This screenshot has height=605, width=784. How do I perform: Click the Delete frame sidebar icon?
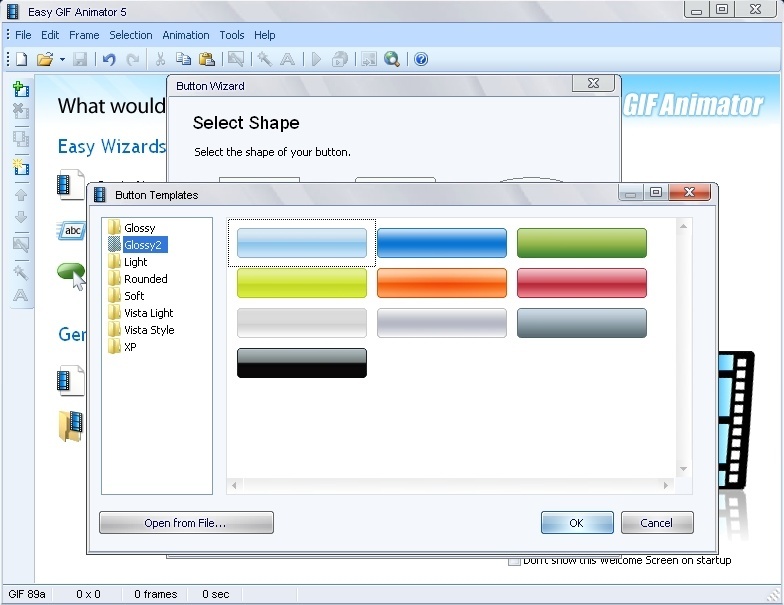point(21,110)
